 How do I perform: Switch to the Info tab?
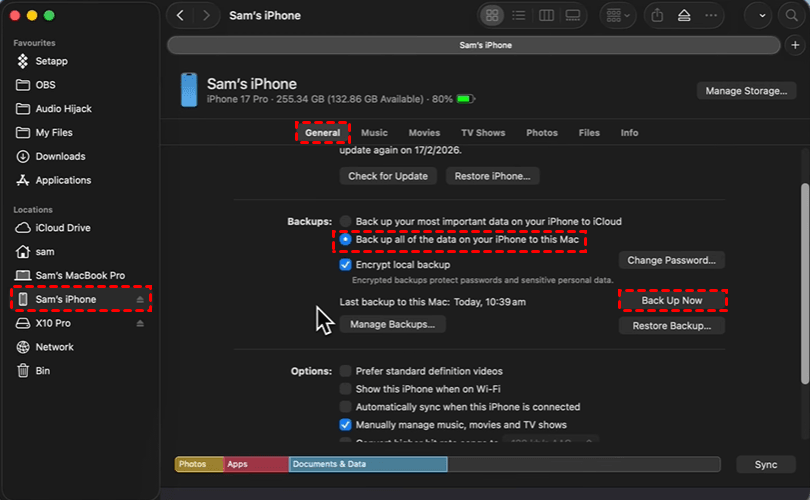[629, 133]
